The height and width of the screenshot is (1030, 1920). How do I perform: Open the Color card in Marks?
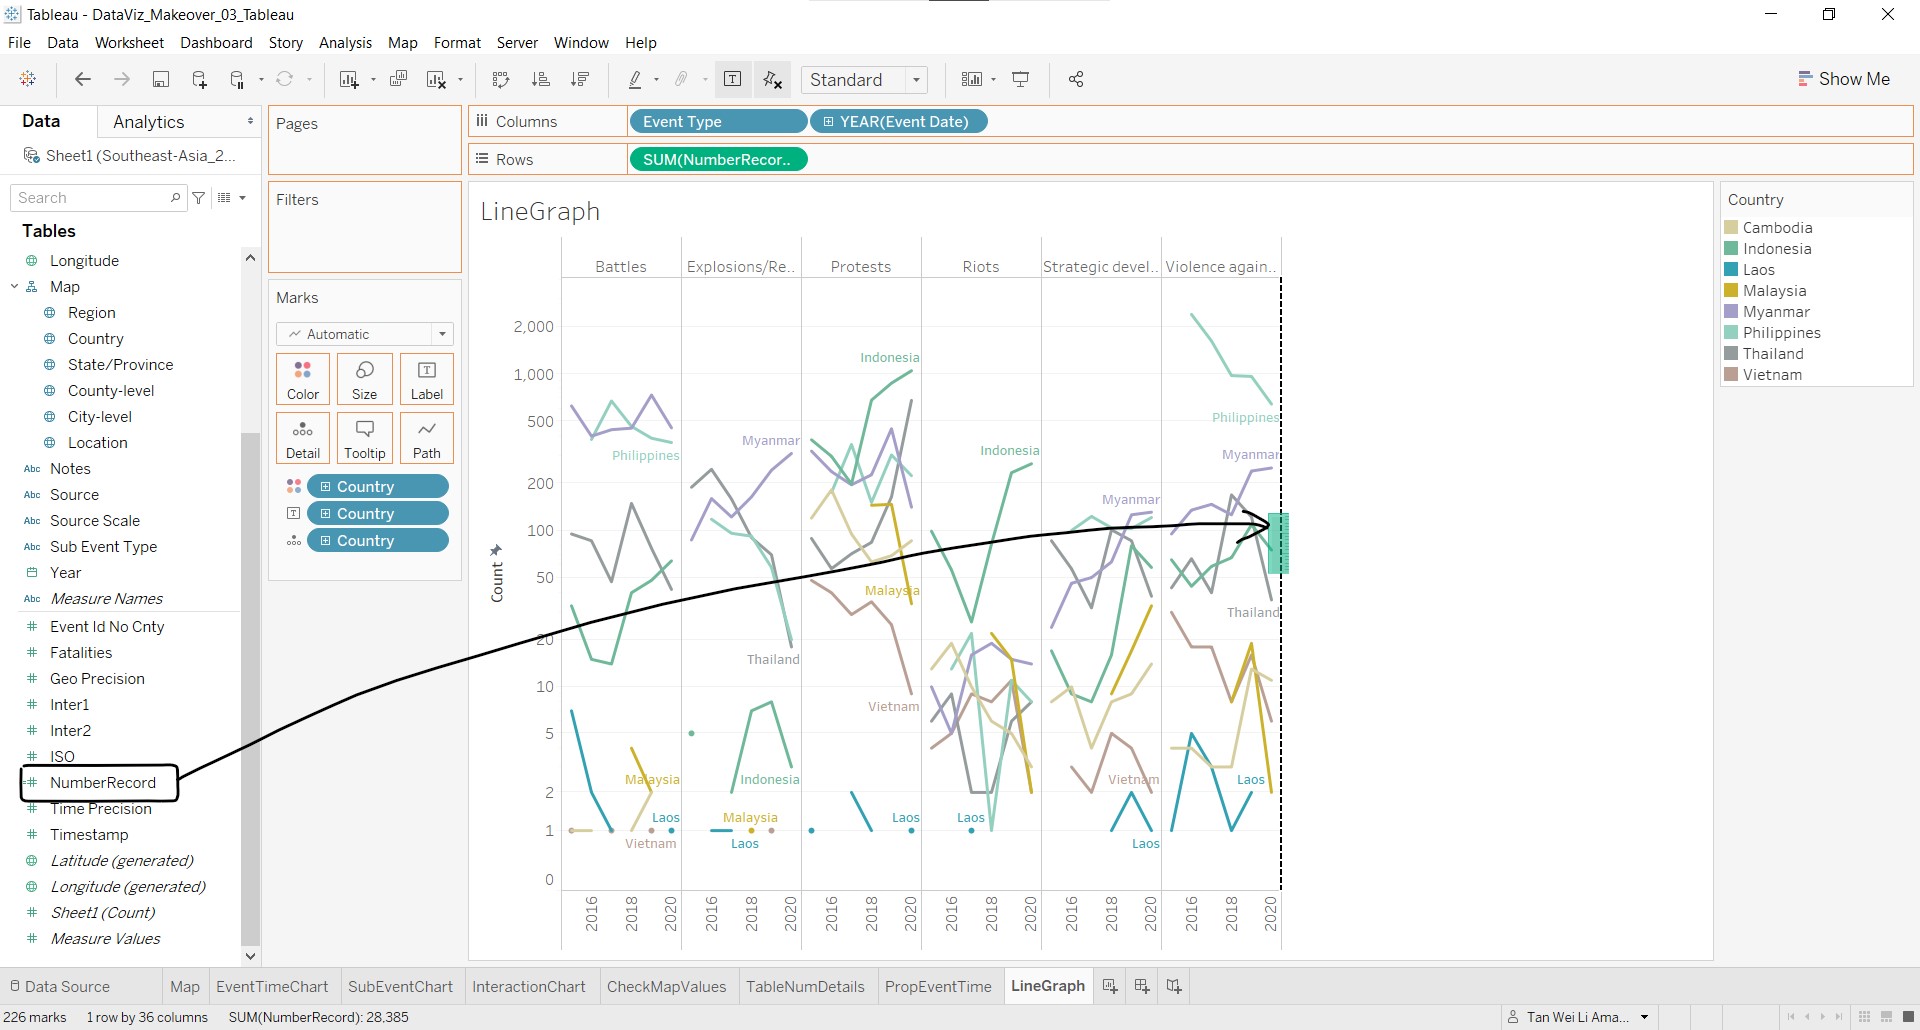[303, 379]
